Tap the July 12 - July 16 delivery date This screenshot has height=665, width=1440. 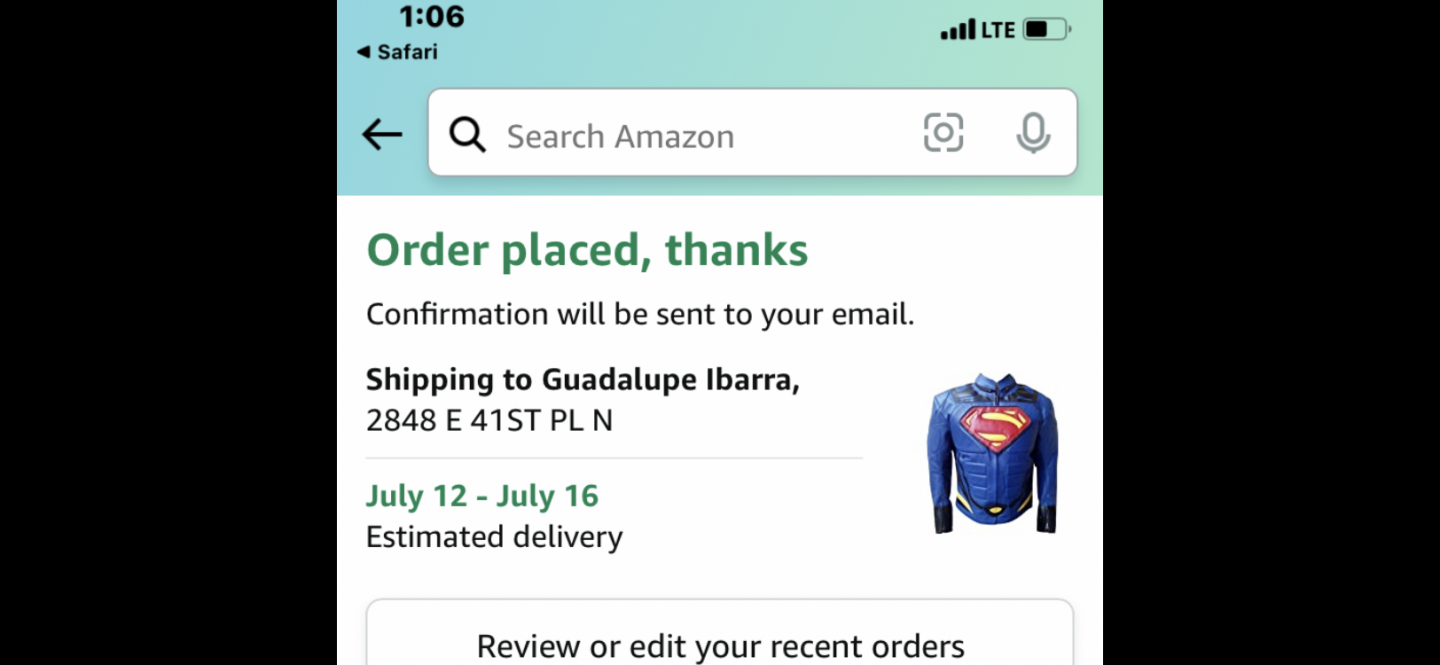point(482,496)
